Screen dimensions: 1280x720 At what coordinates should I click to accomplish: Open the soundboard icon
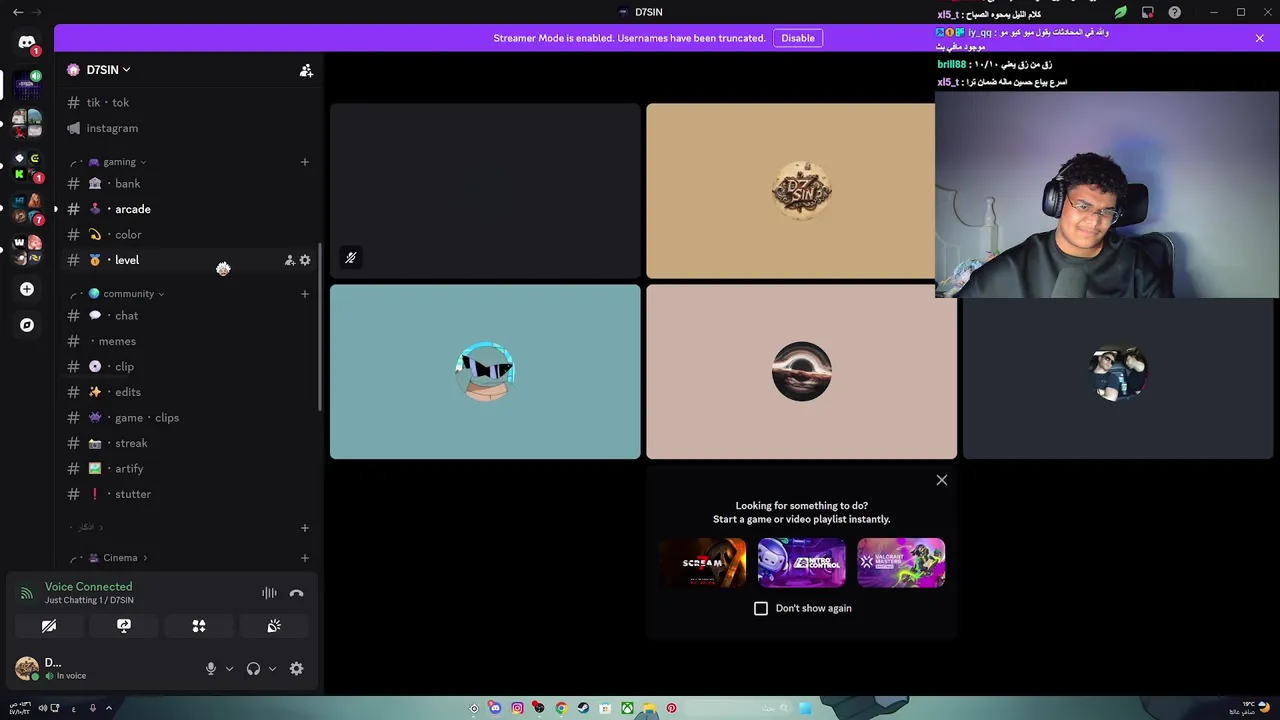274,626
